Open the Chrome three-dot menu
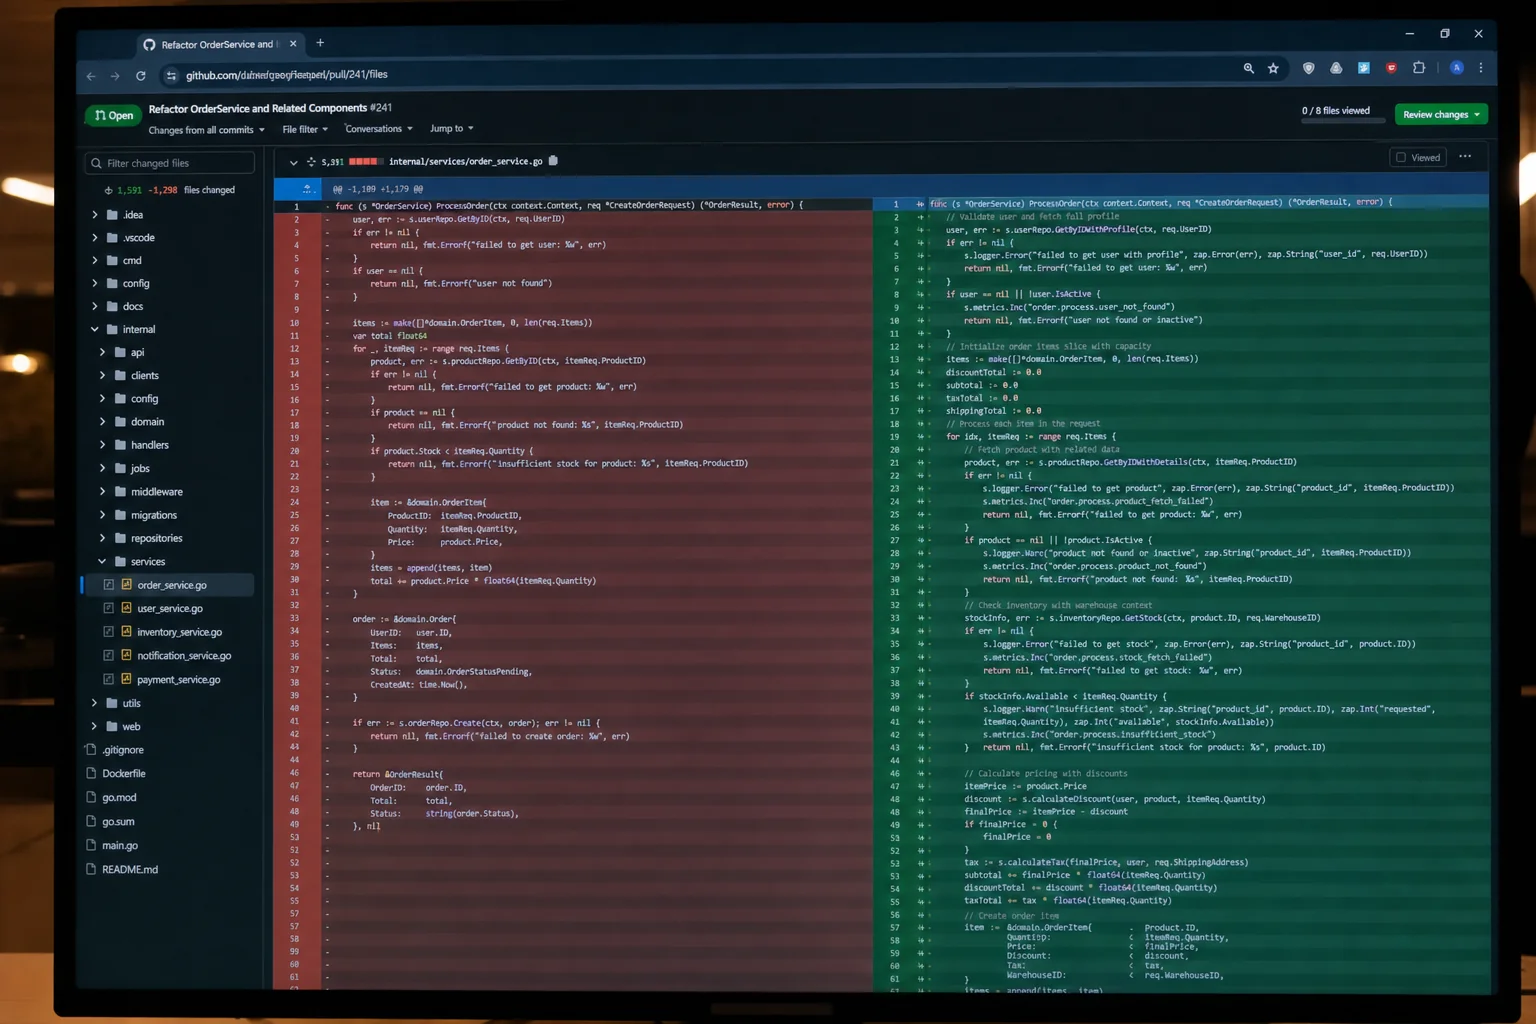1536x1024 pixels. click(1481, 68)
